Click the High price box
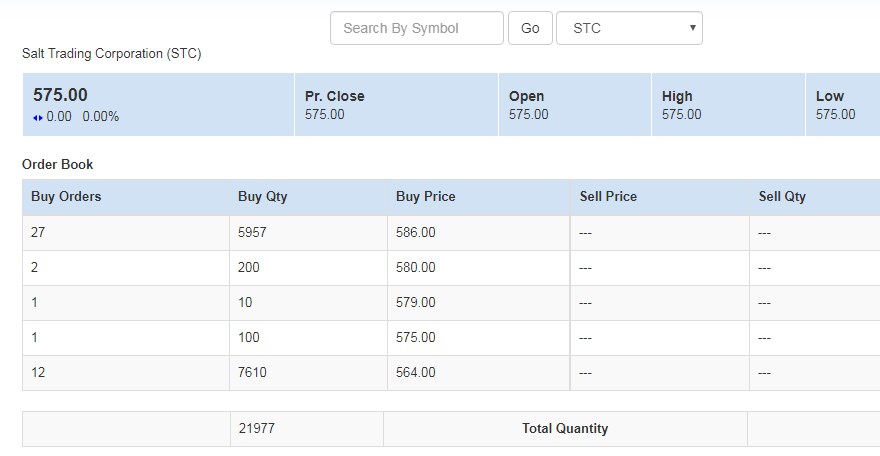Viewport: 880px width, 456px height. (727, 105)
